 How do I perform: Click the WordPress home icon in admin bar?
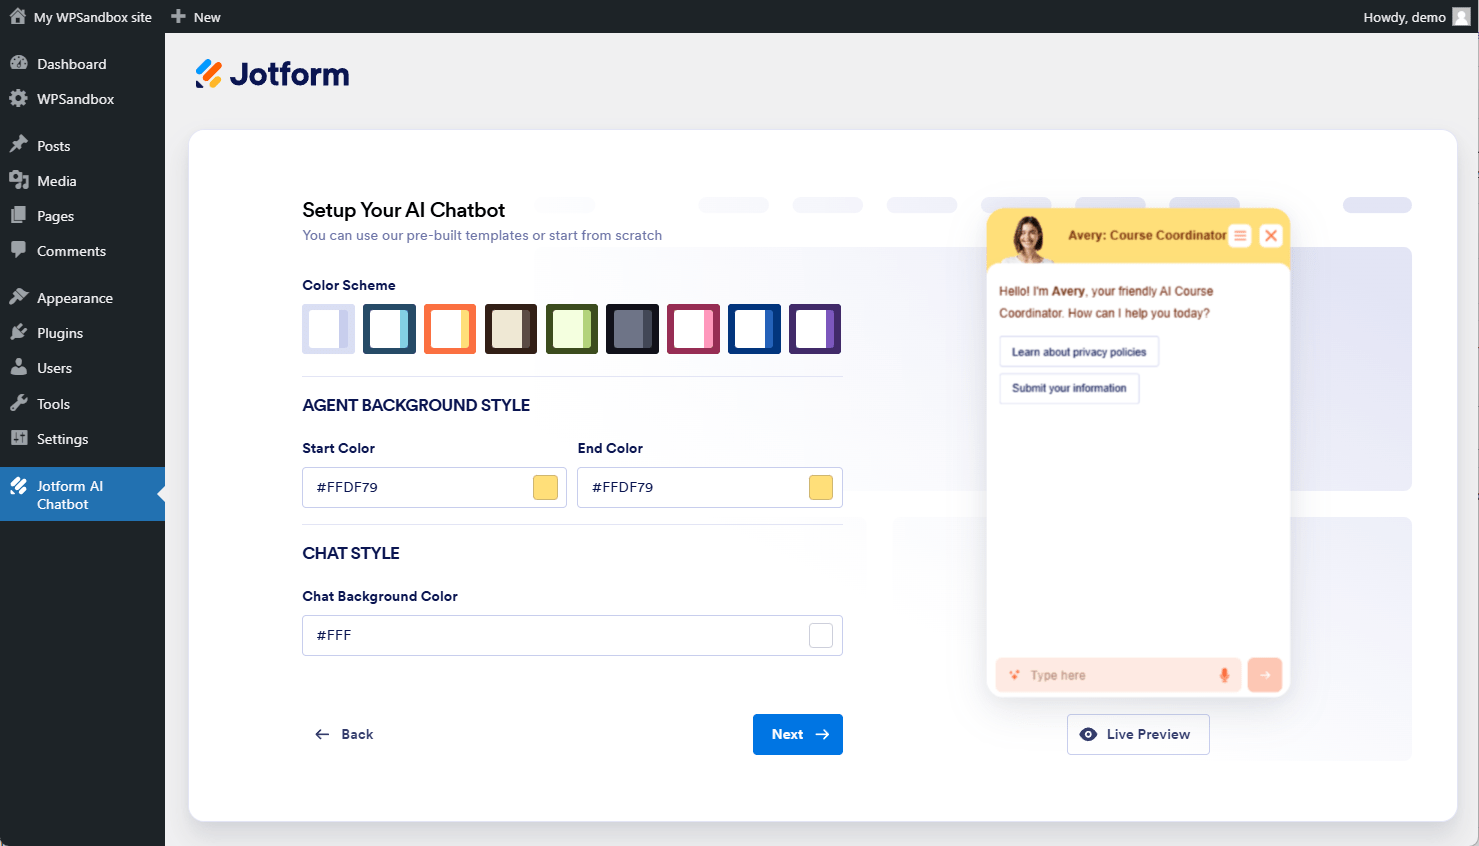[x=18, y=16]
